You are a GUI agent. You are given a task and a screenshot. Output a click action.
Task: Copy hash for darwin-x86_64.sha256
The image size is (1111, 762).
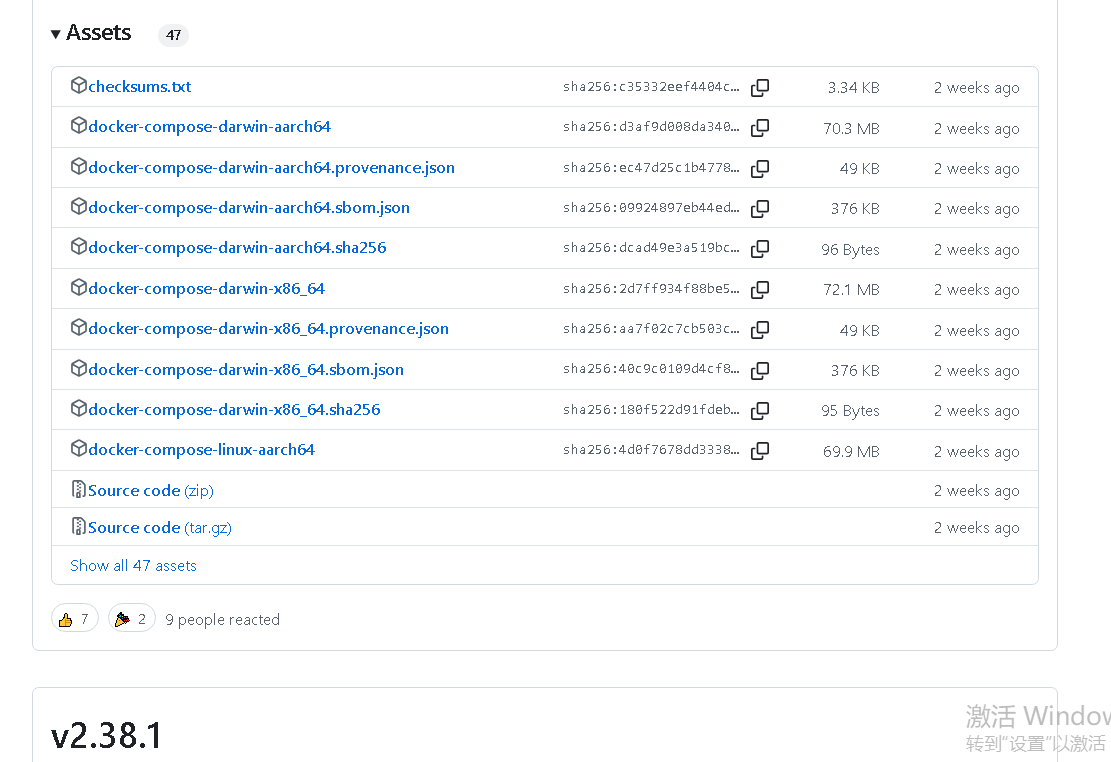pyautogui.click(x=760, y=410)
